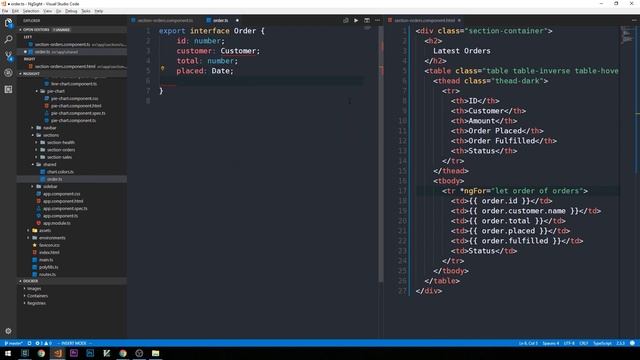Expand Docker Images node
This screenshot has width=640, height=360.
coord(33,289)
